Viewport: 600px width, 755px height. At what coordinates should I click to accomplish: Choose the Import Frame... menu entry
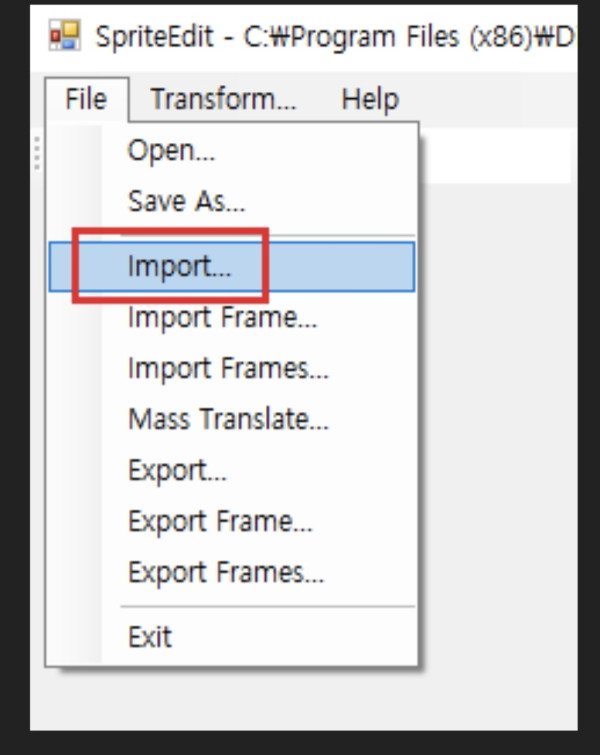tap(222, 317)
